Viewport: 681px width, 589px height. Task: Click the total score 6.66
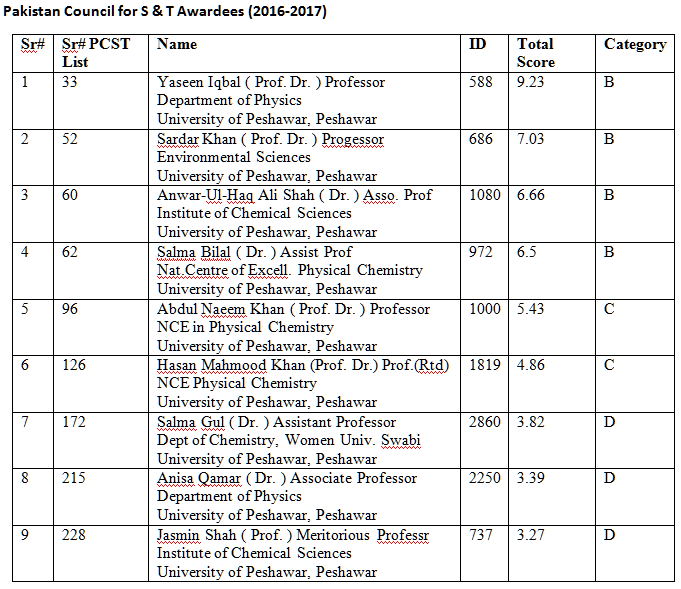coord(530,195)
